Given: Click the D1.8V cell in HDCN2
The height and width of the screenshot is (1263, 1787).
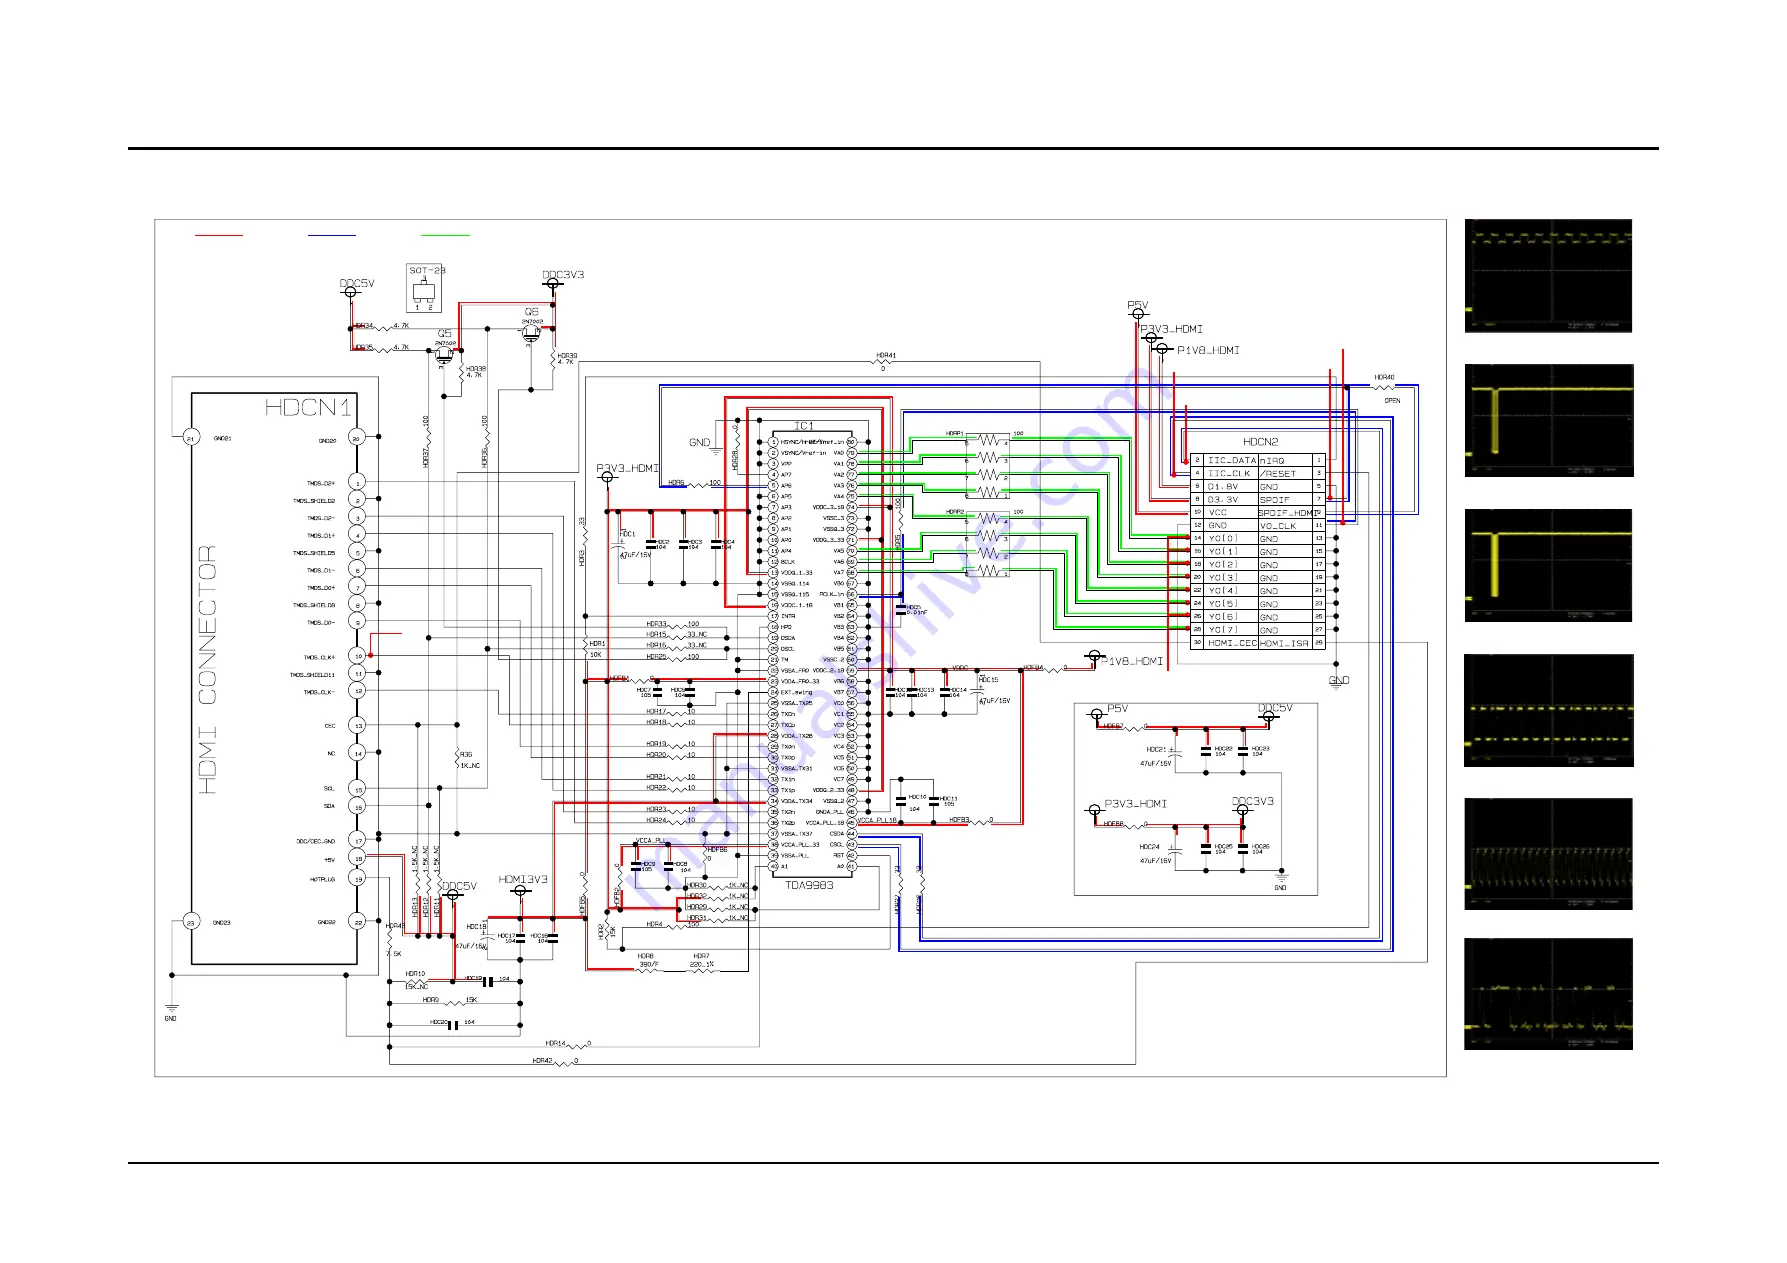Looking at the screenshot, I should [1230, 487].
